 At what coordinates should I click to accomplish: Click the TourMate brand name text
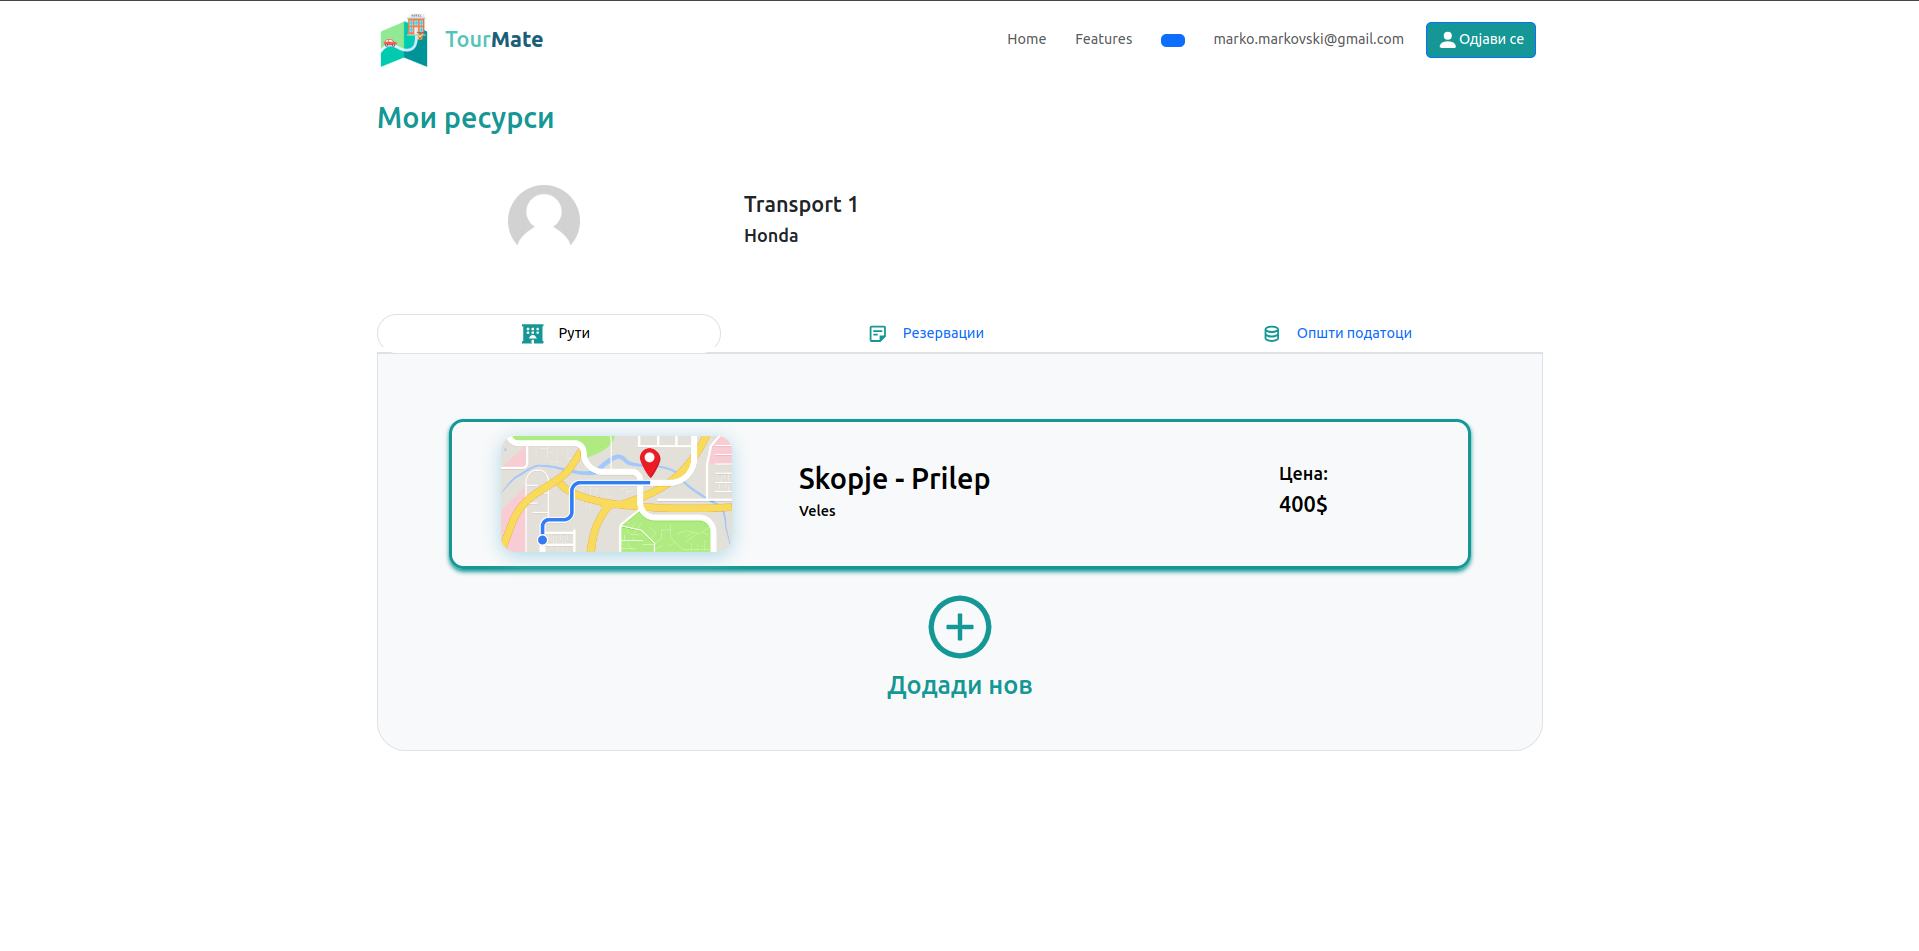click(x=494, y=40)
